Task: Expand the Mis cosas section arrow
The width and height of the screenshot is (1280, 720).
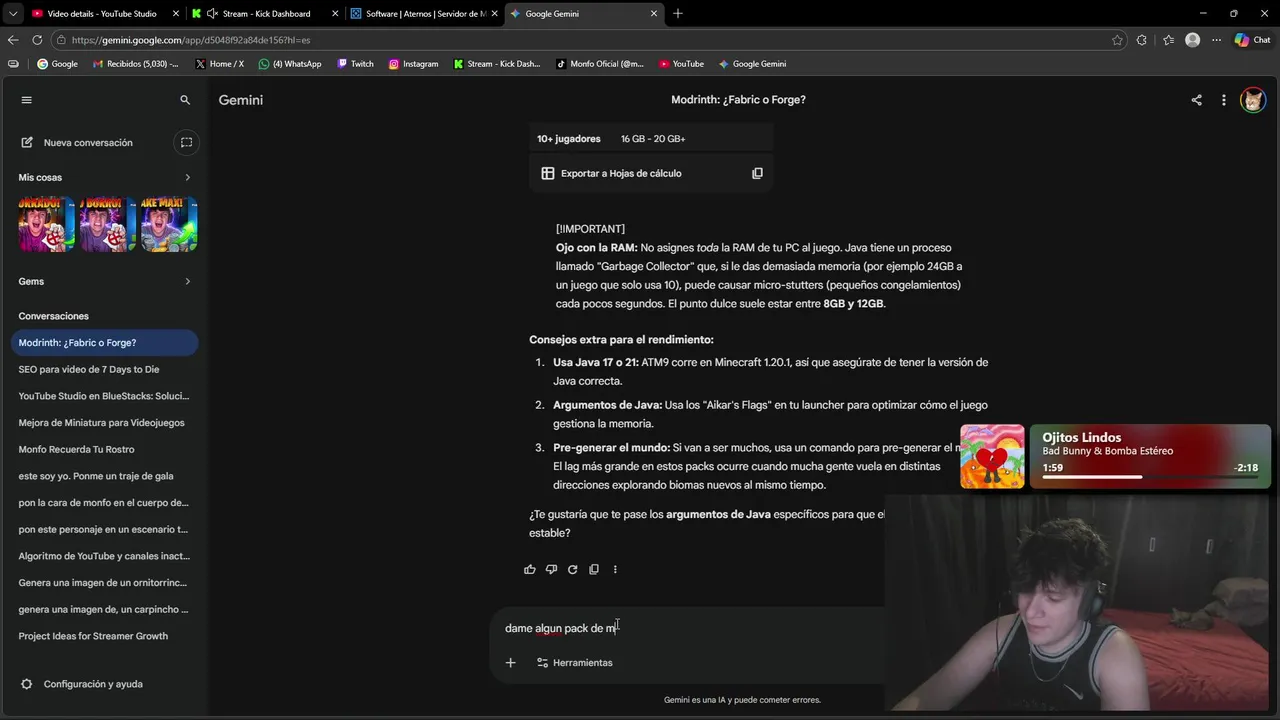Action: pyautogui.click(x=187, y=177)
